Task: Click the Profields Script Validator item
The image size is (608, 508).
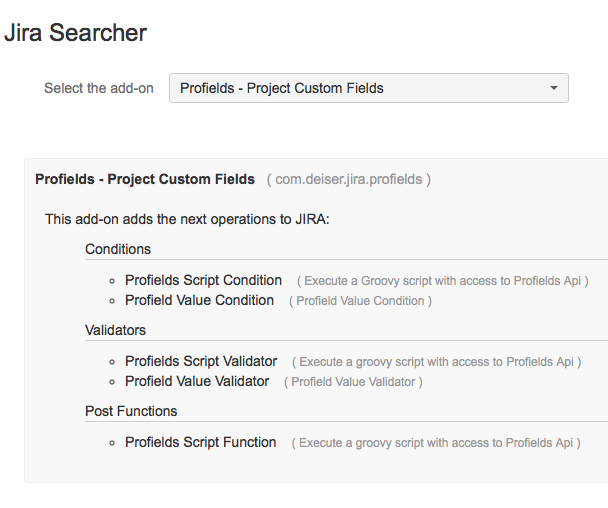Action: (201, 361)
